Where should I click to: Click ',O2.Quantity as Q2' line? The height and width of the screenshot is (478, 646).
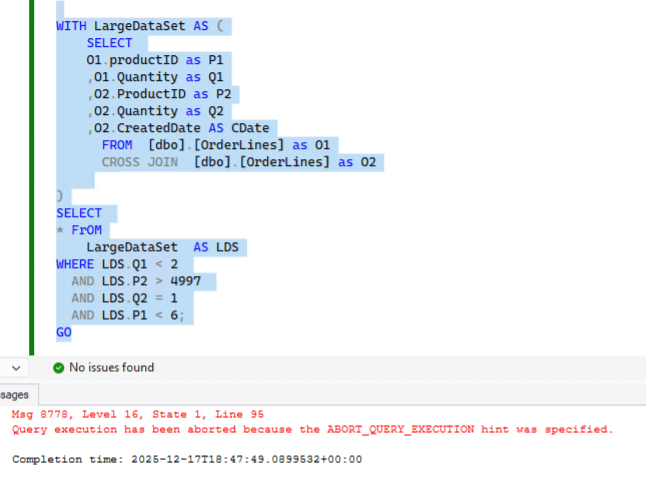point(155,111)
